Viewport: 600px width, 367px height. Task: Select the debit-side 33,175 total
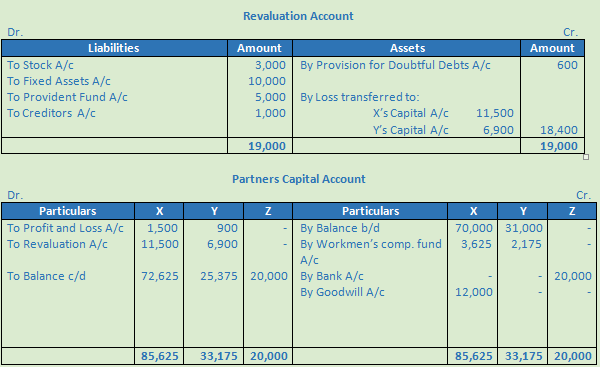click(x=219, y=356)
